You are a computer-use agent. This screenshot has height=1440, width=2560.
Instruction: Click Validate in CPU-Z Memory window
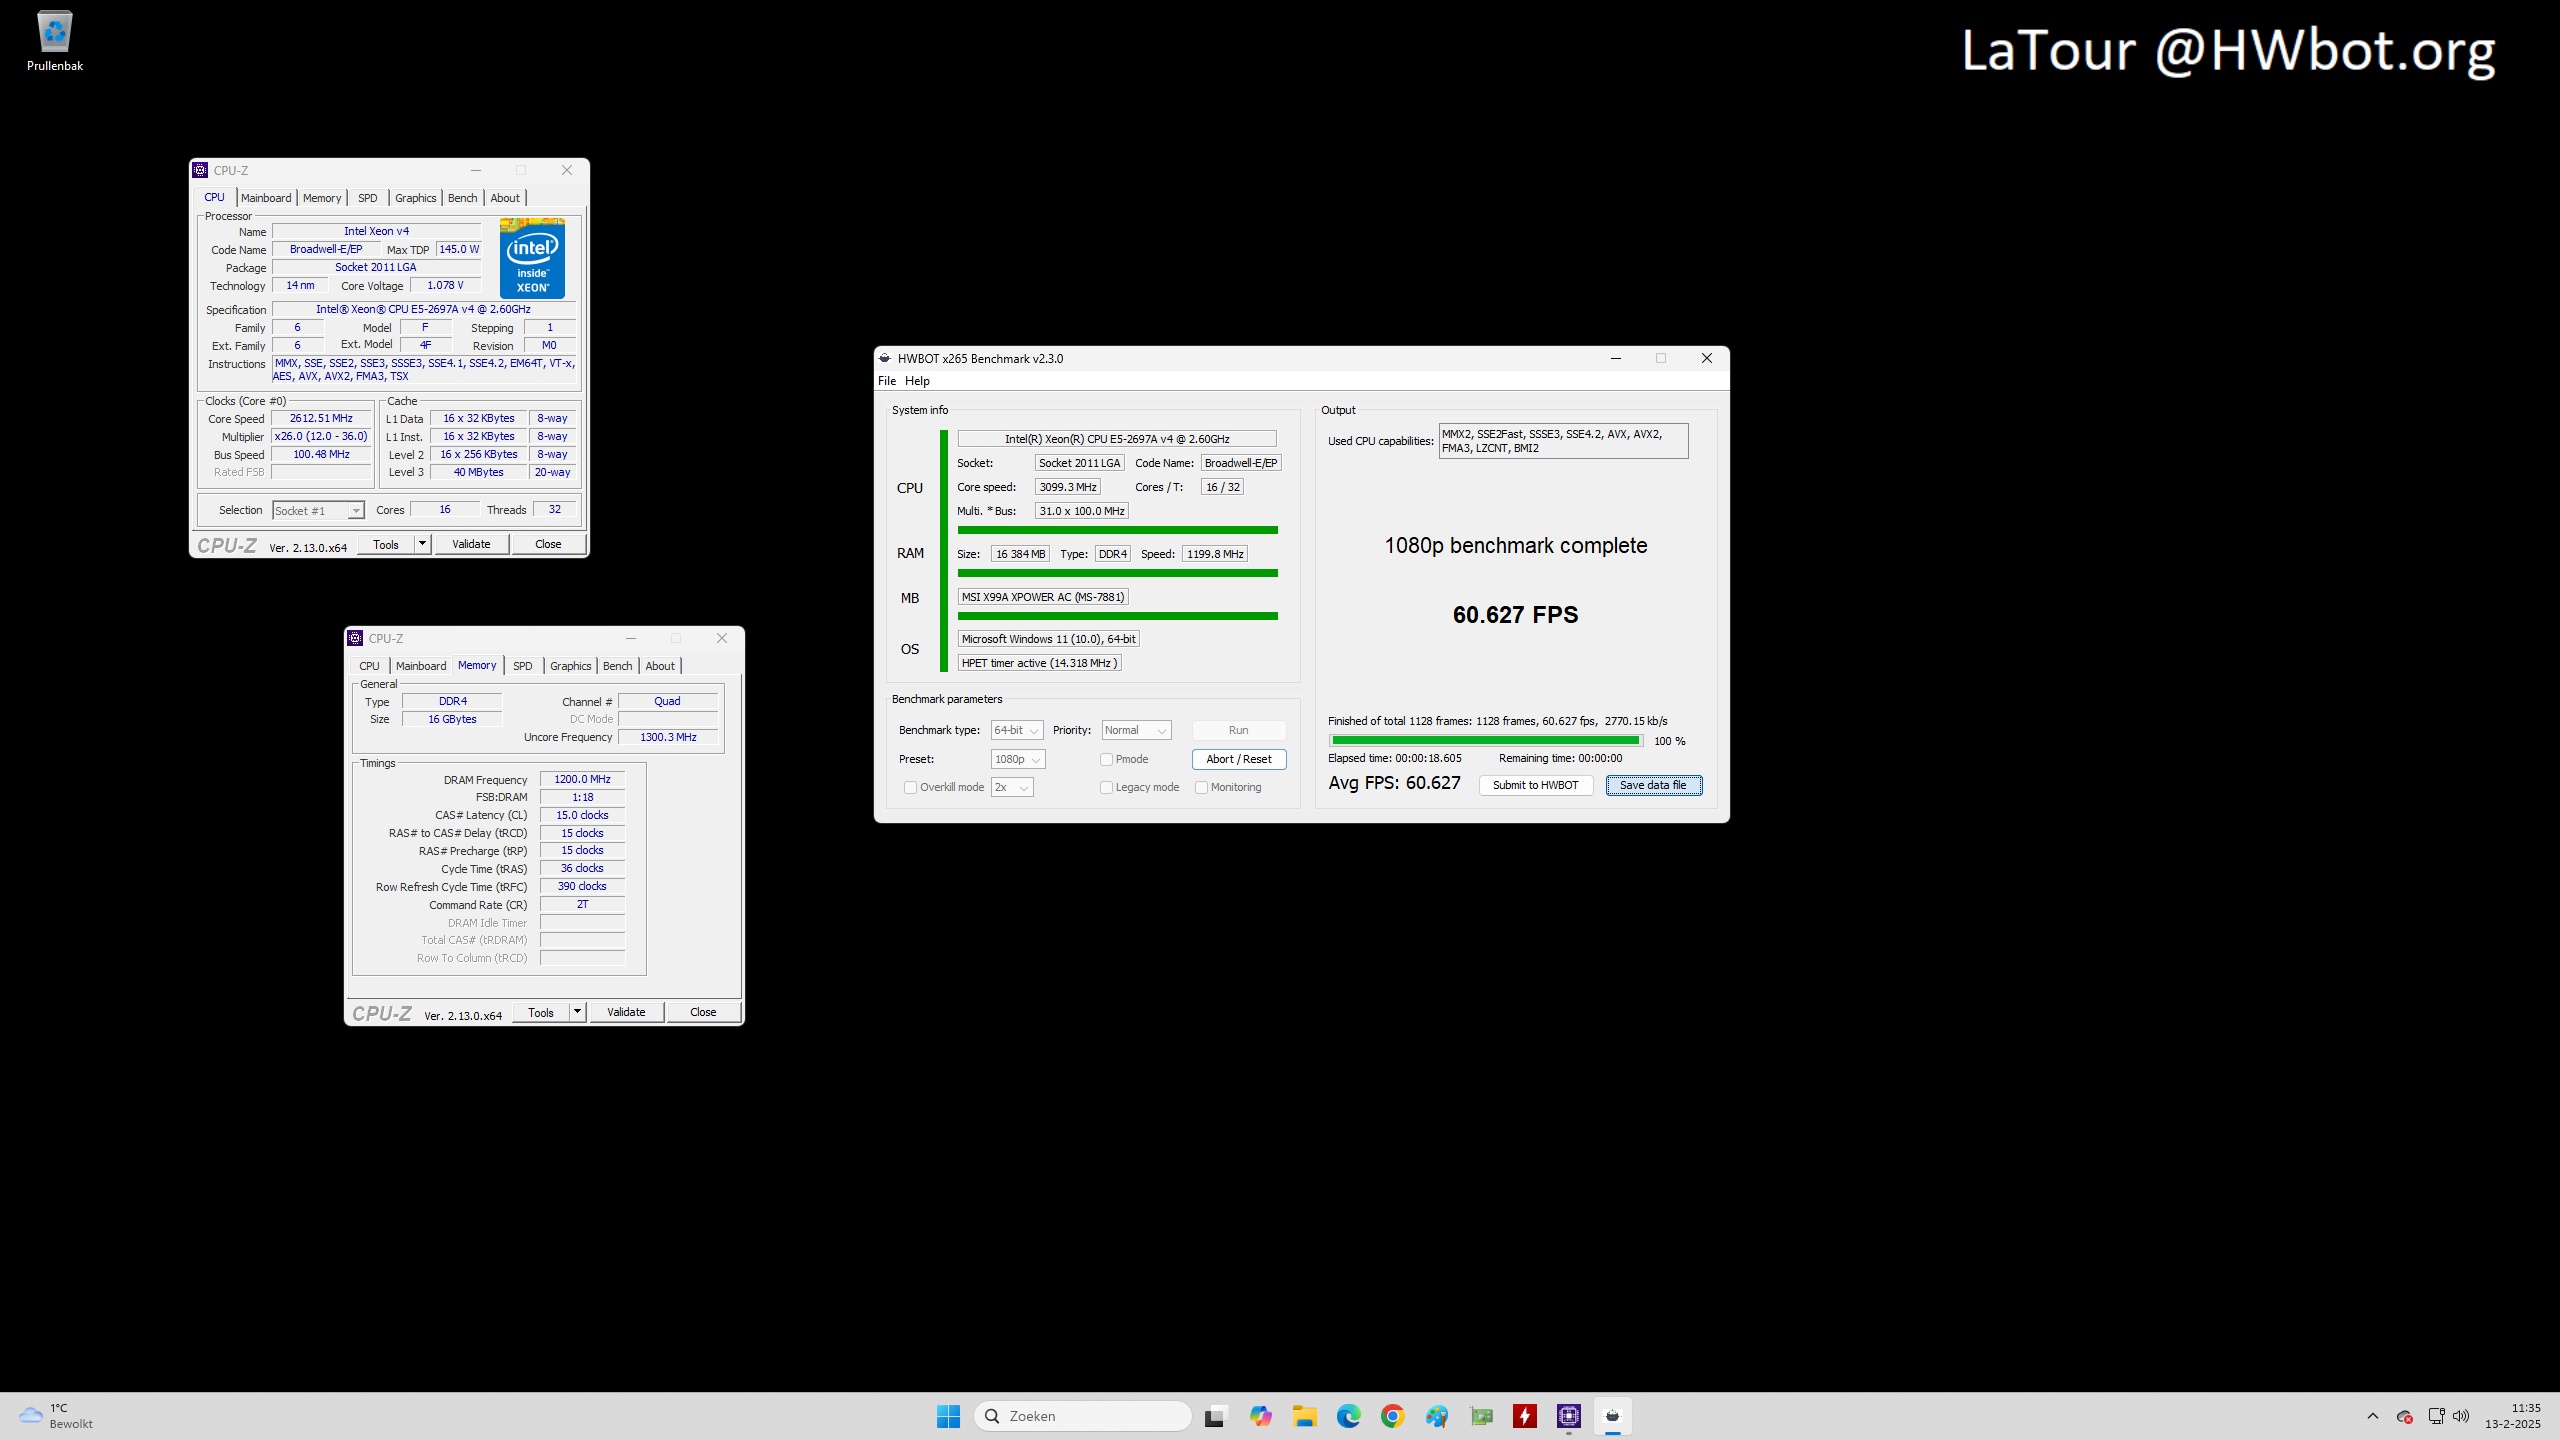tap(626, 1012)
